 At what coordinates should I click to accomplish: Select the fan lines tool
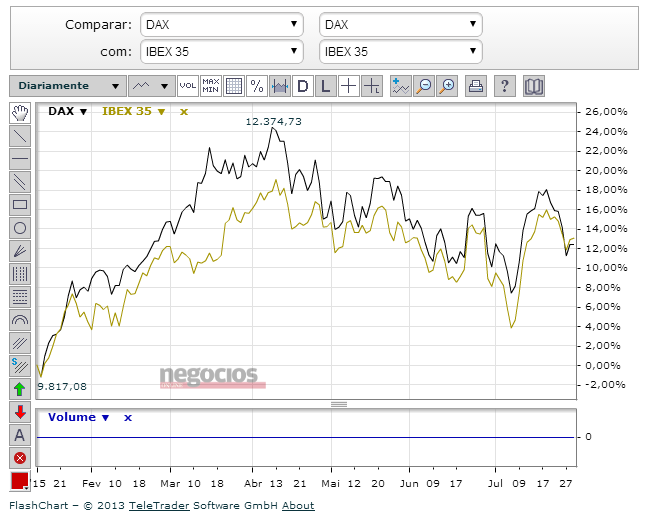(x=20, y=251)
